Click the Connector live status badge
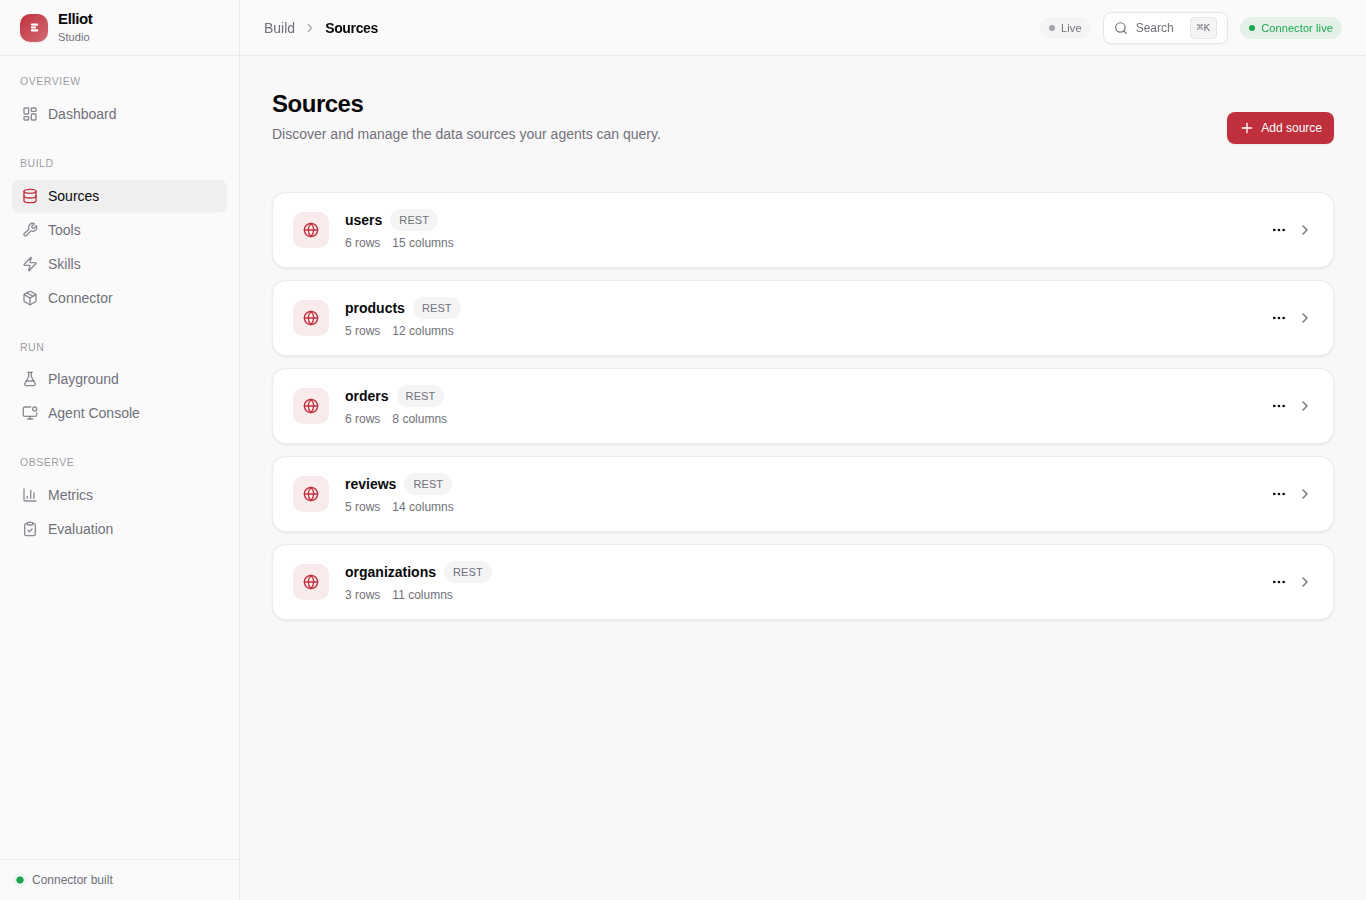The image size is (1366, 900). tap(1290, 28)
